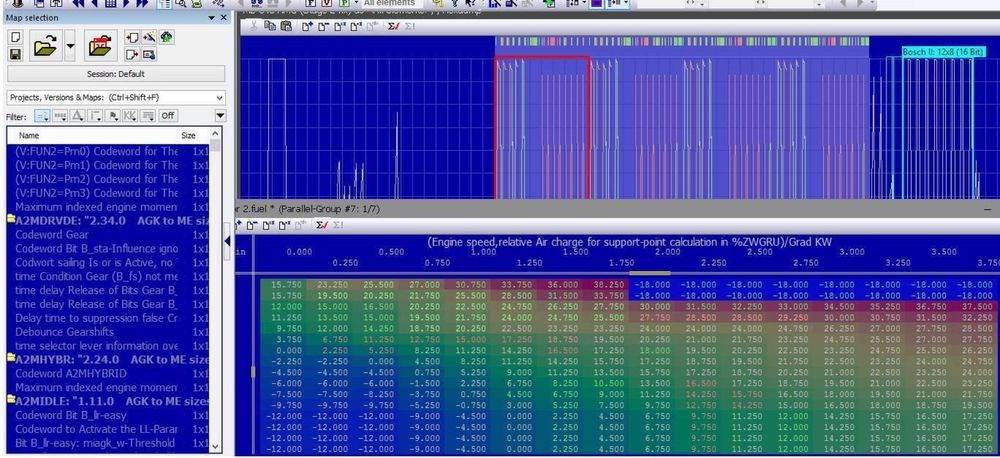Toggle the KK Filter button
1000x458 pixels.
coord(130,115)
